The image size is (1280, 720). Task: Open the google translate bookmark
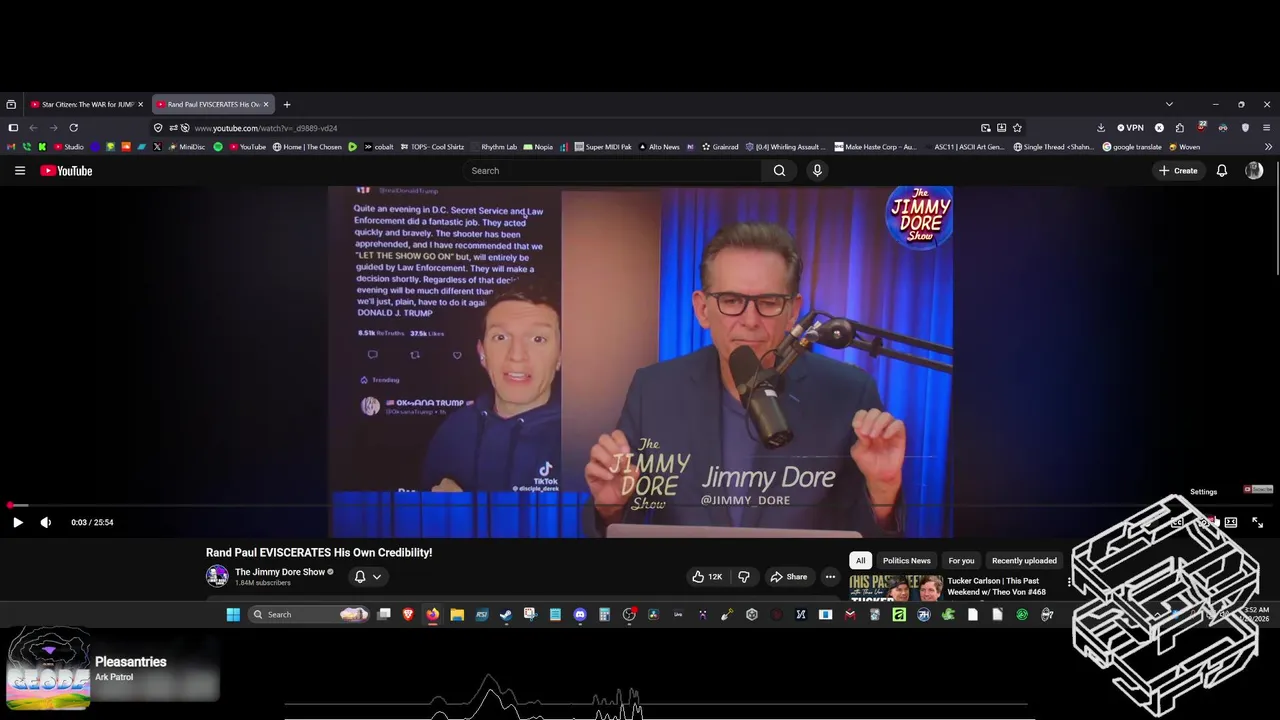click(1132, 147)
